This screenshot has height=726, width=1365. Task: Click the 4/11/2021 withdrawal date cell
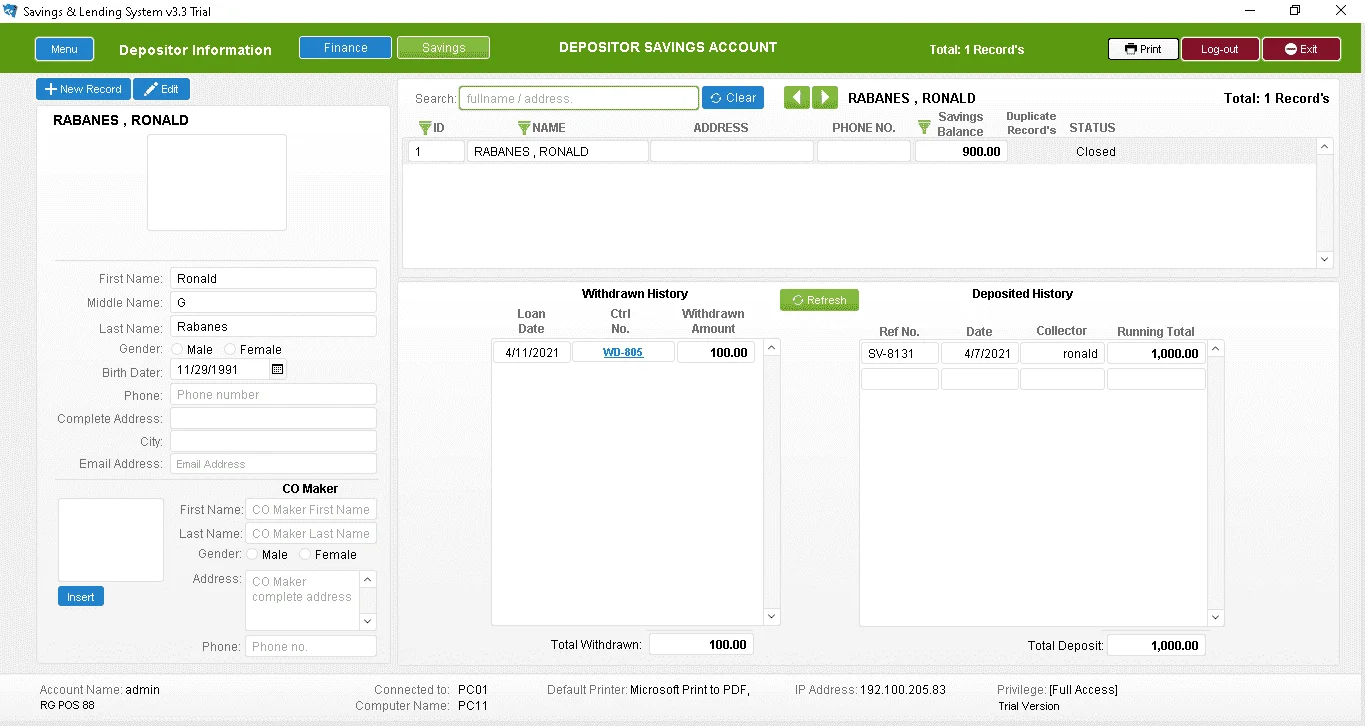tap(531, 352)
